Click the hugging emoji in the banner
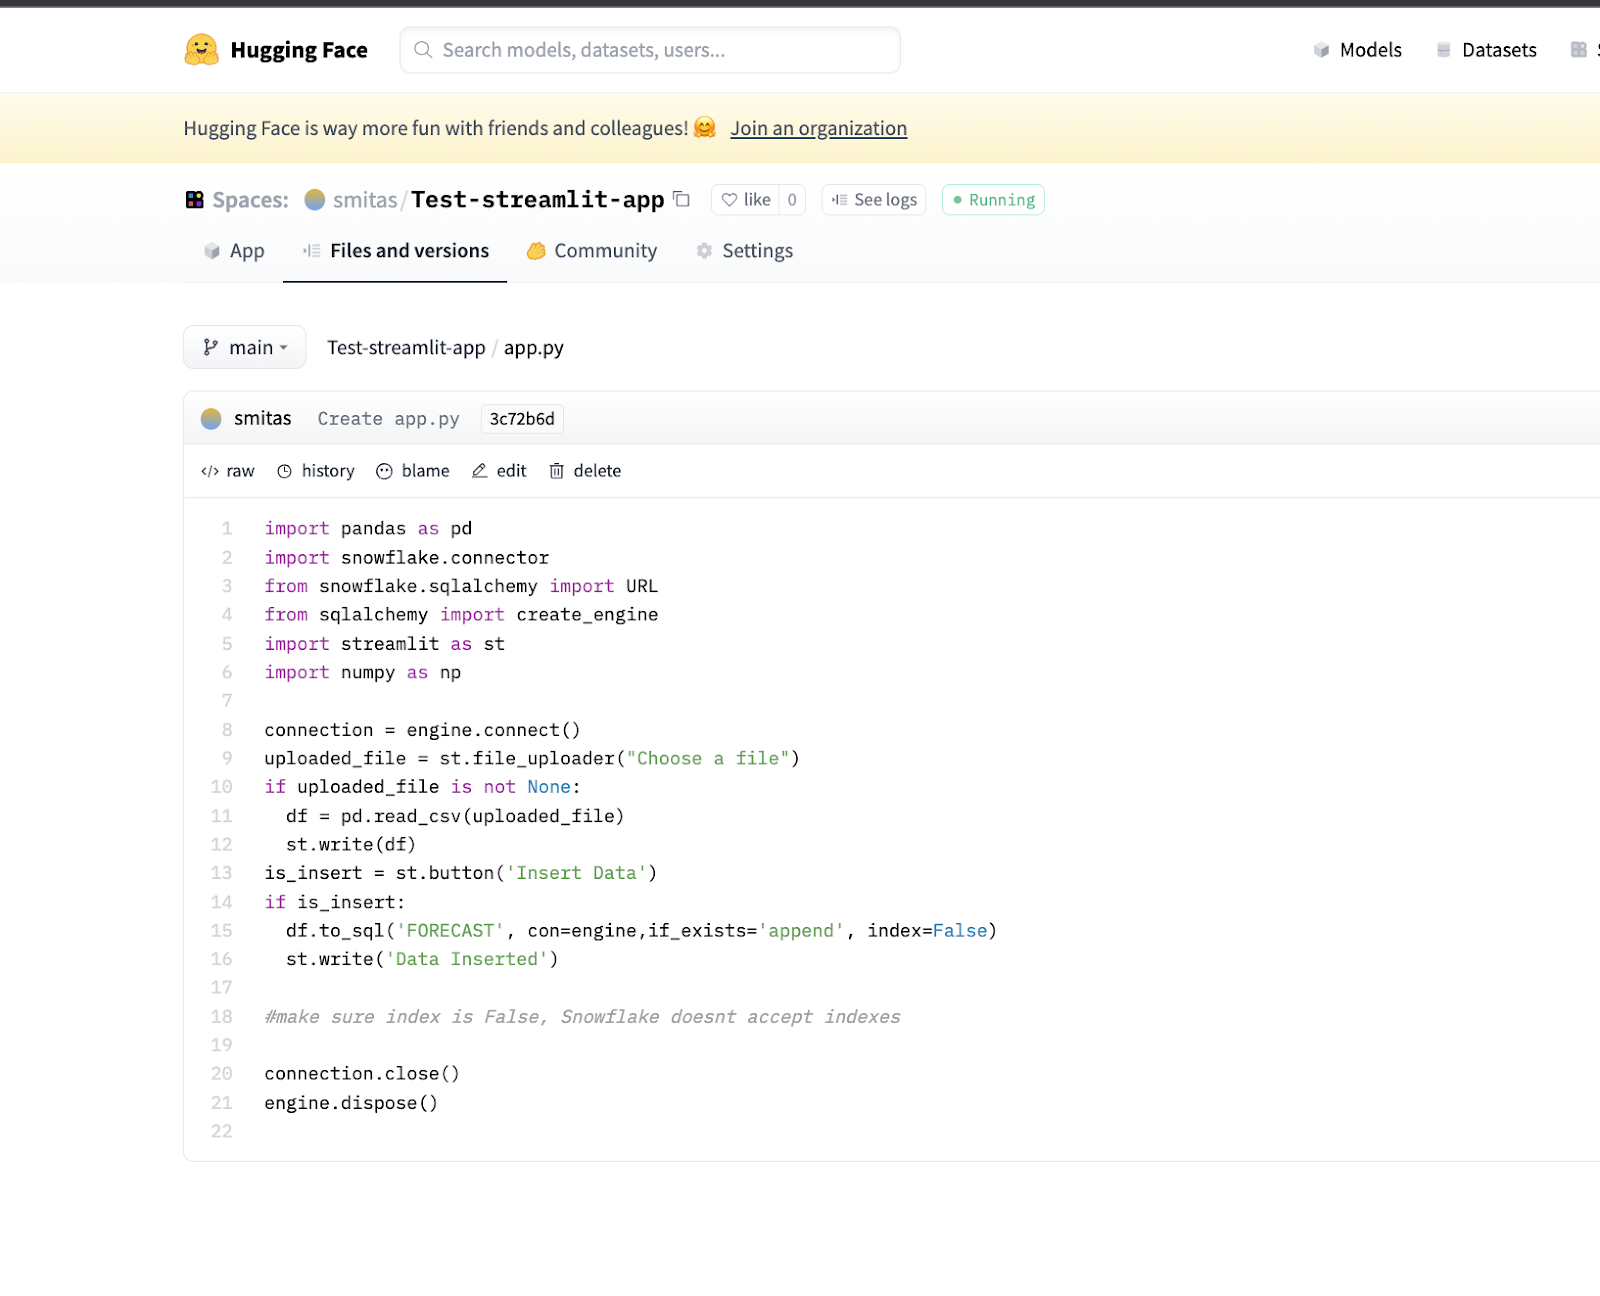Screen dimensions: 1600x1296 pyautogui.click(x=705, y=127)
